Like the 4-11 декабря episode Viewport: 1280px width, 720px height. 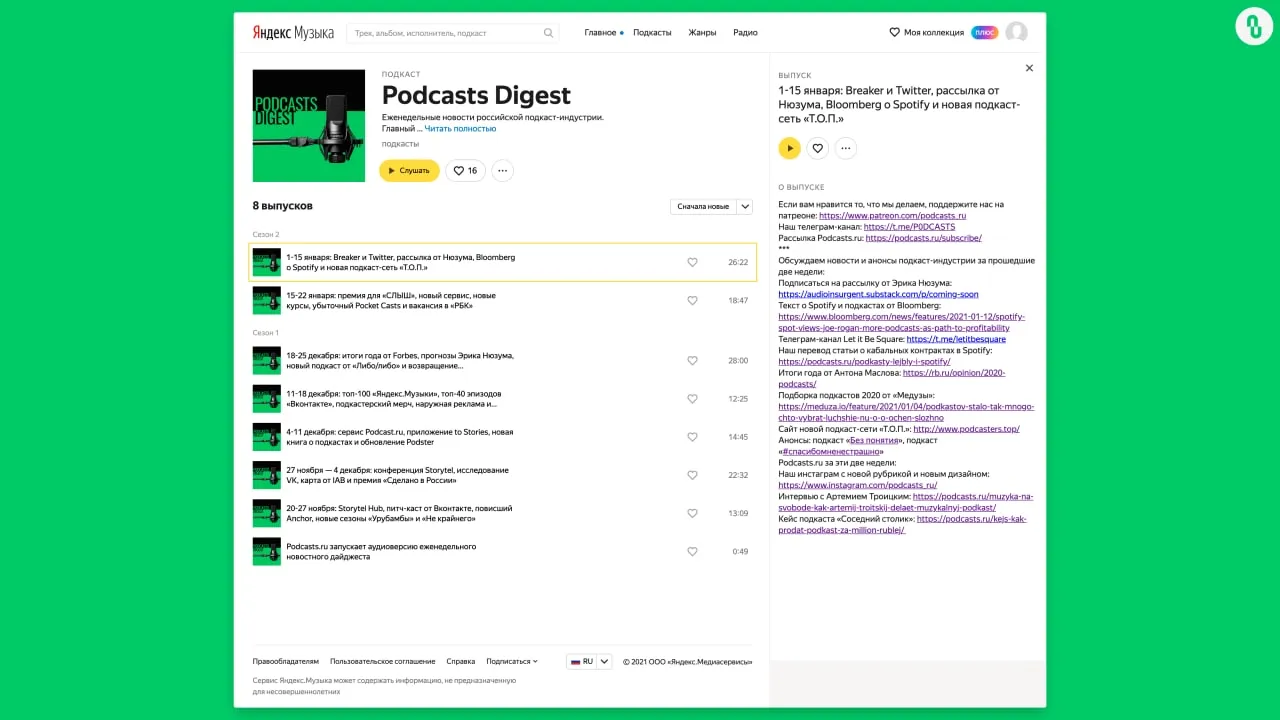click(692, 437)
